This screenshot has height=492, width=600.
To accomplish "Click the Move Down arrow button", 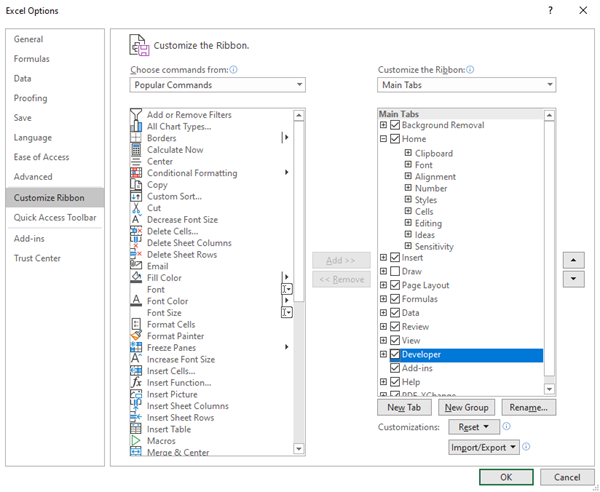I will 573,279.
